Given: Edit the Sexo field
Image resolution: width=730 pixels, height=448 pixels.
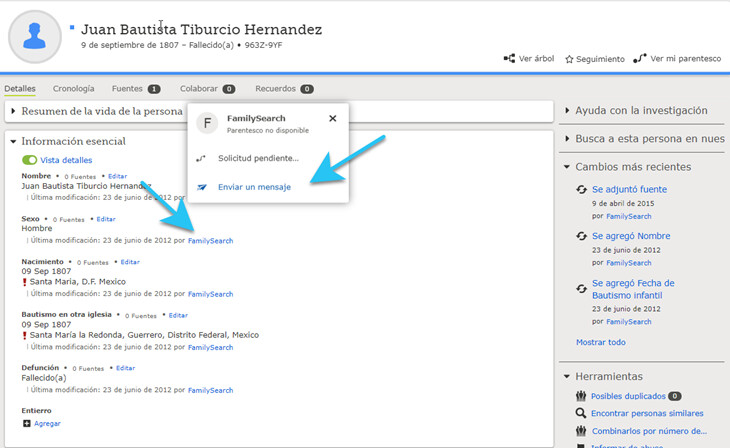Looking at the screenshot, I should (x=106, y=219).
